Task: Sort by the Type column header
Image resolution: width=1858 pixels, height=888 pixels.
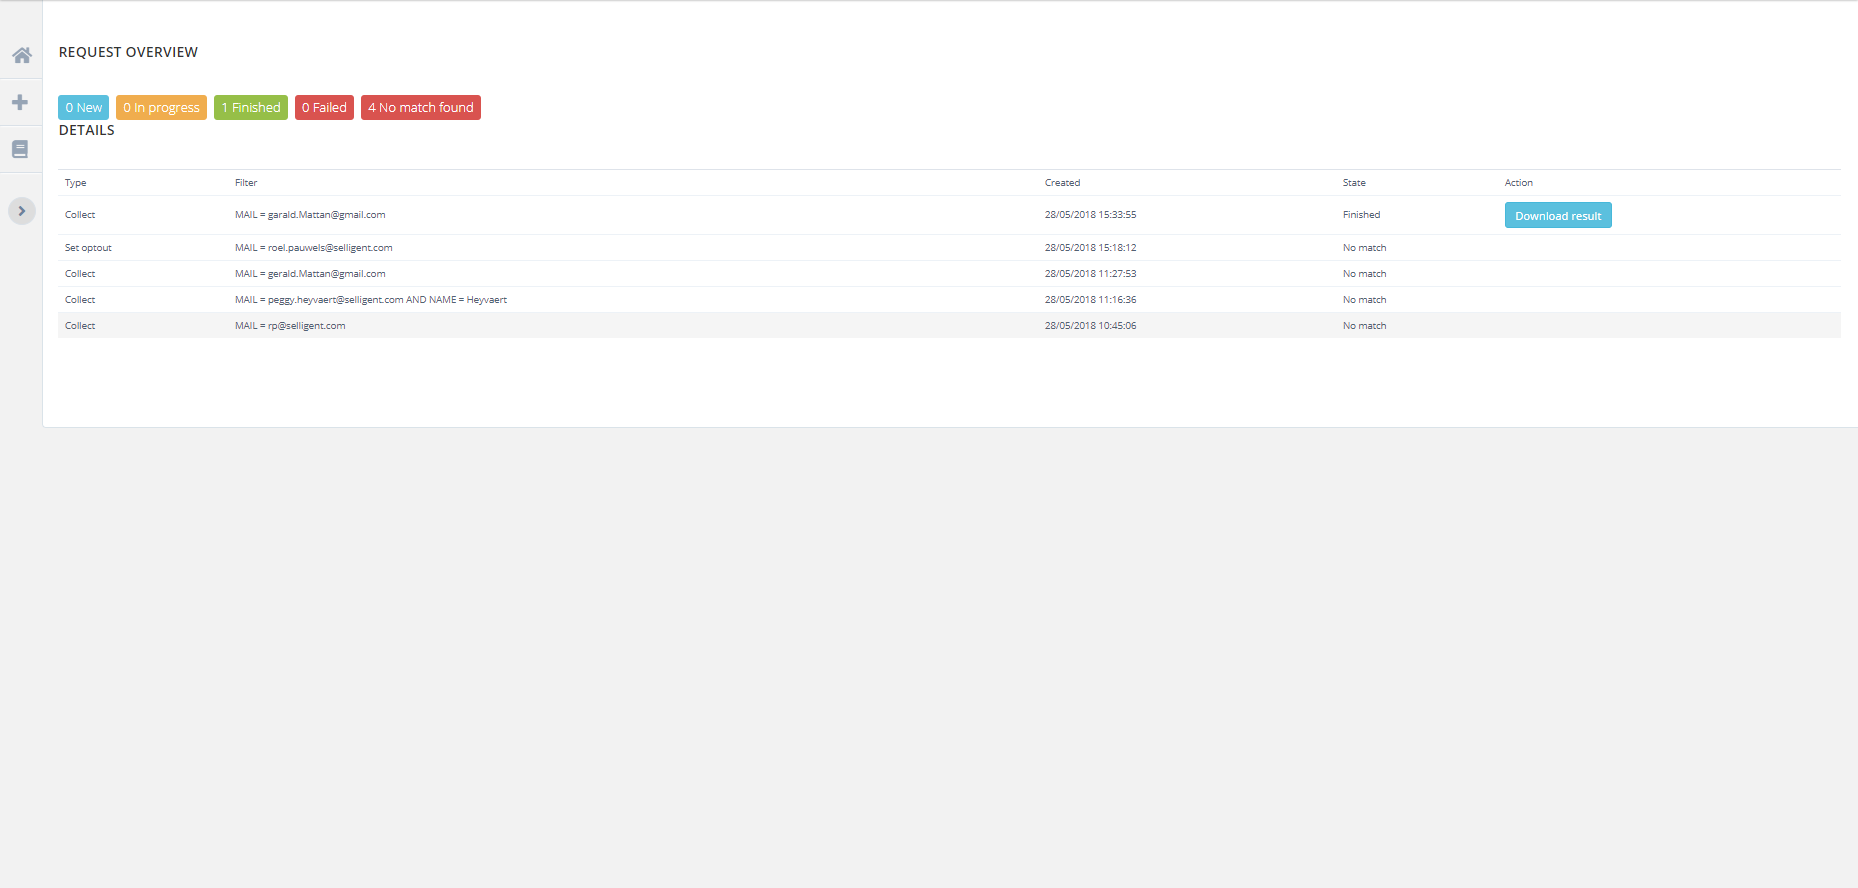Action: tap(76, 183)
